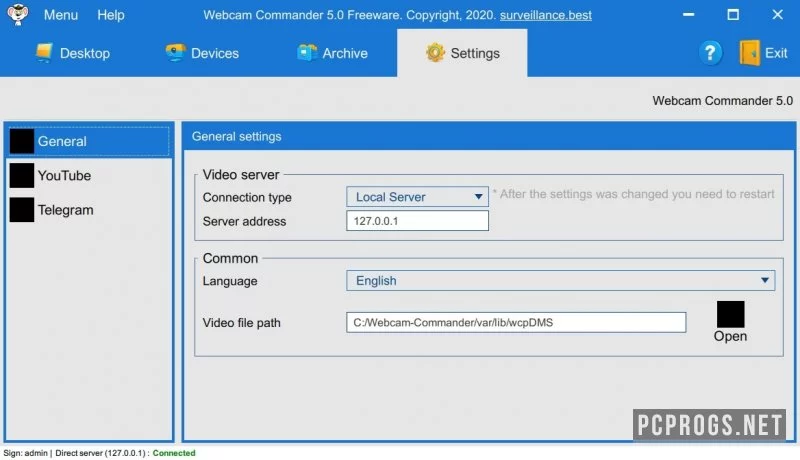Open the Help menu
Image resolution: width=800 pixels, height=460 pixels.
[111, 15]
